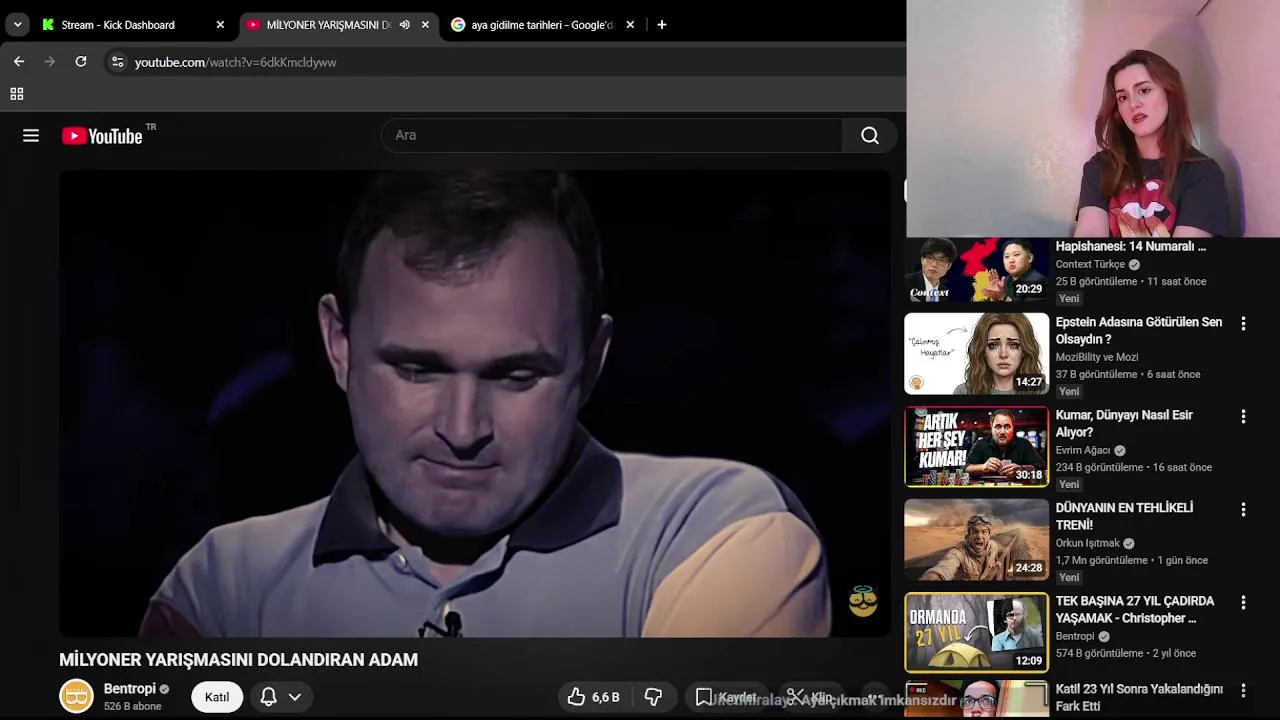The height and width of the screenshot is (720, 1280).
Task: Open the YouTube hamburger guide menu
Action: 31,136
